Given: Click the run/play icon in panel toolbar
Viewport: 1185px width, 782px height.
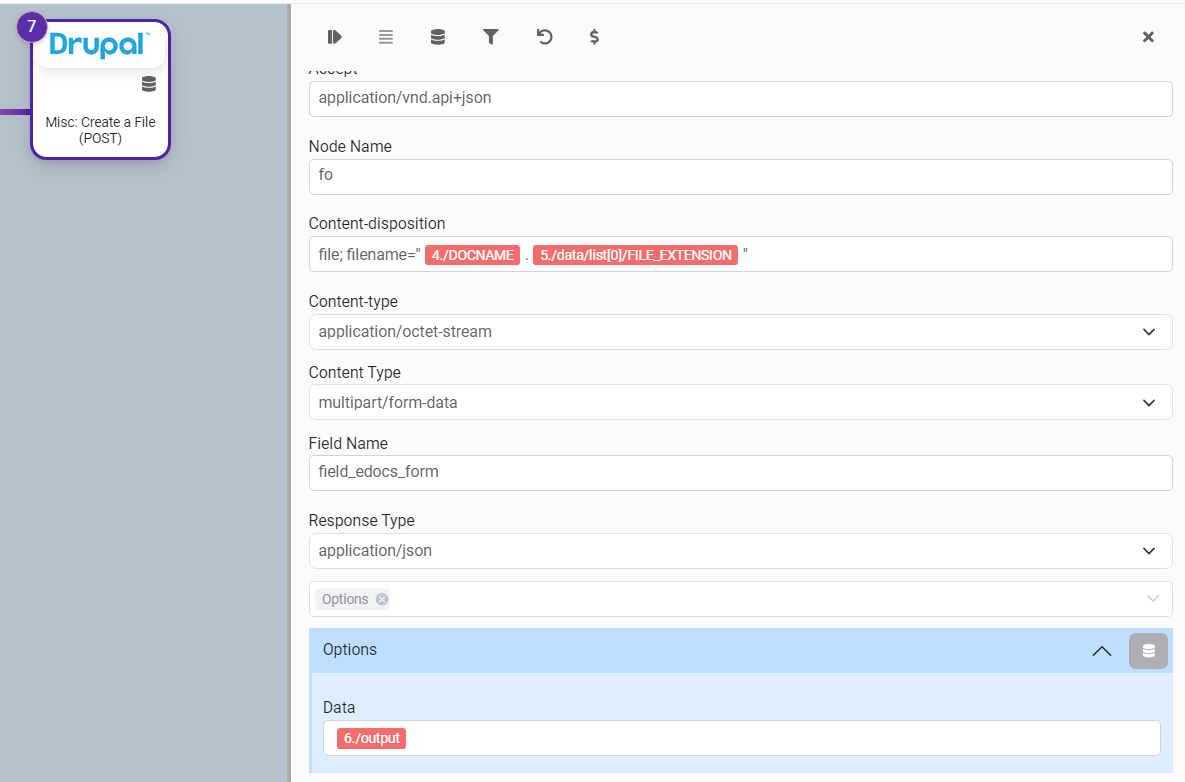Looking at the screenshot, I should coord(334,37).
